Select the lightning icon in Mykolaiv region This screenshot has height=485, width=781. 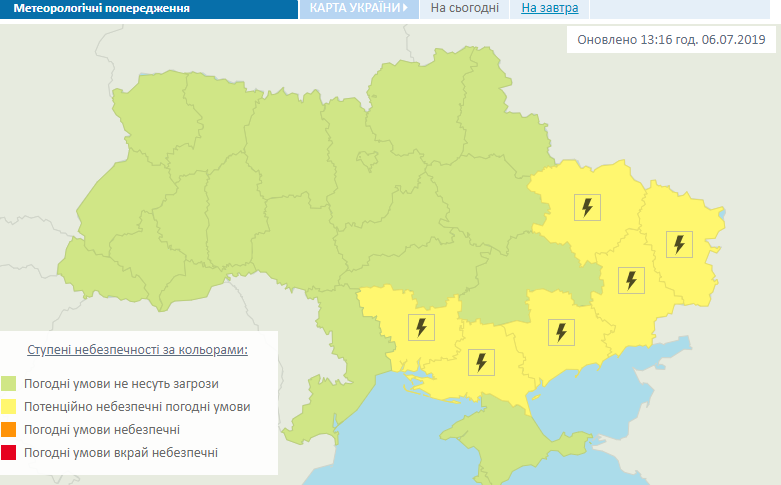click(421, 327)
